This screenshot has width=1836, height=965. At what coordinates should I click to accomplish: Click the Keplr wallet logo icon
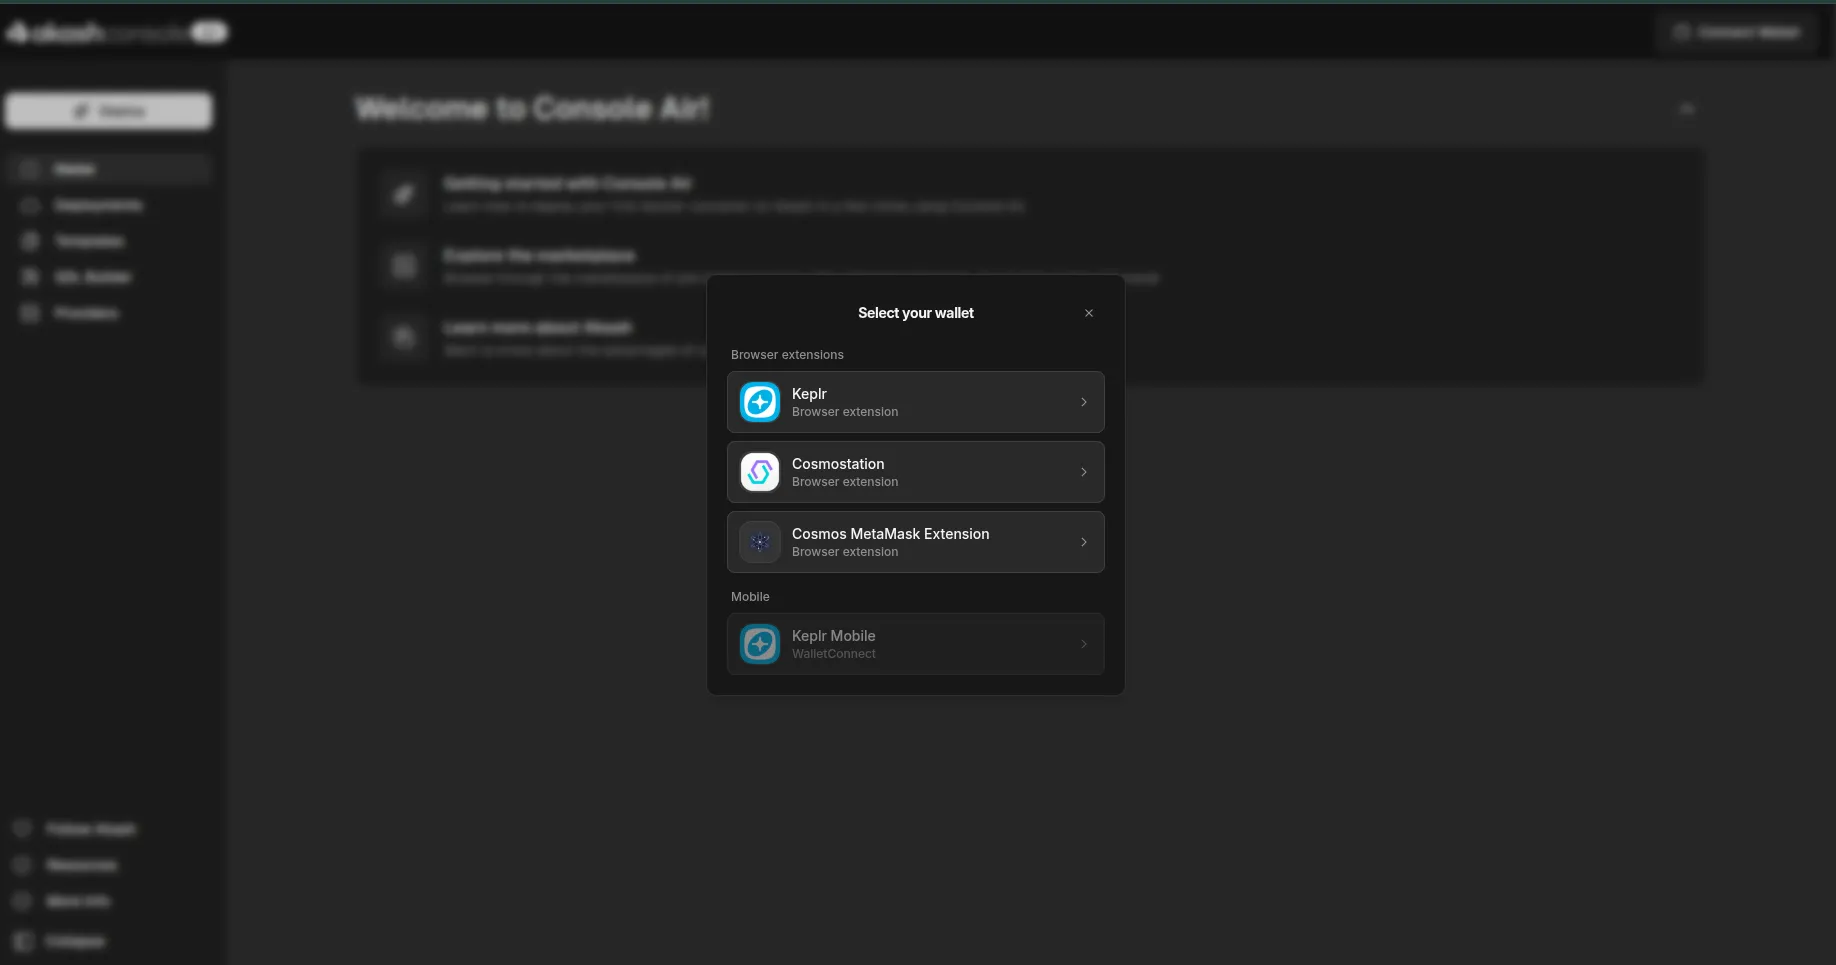(760, 402)
